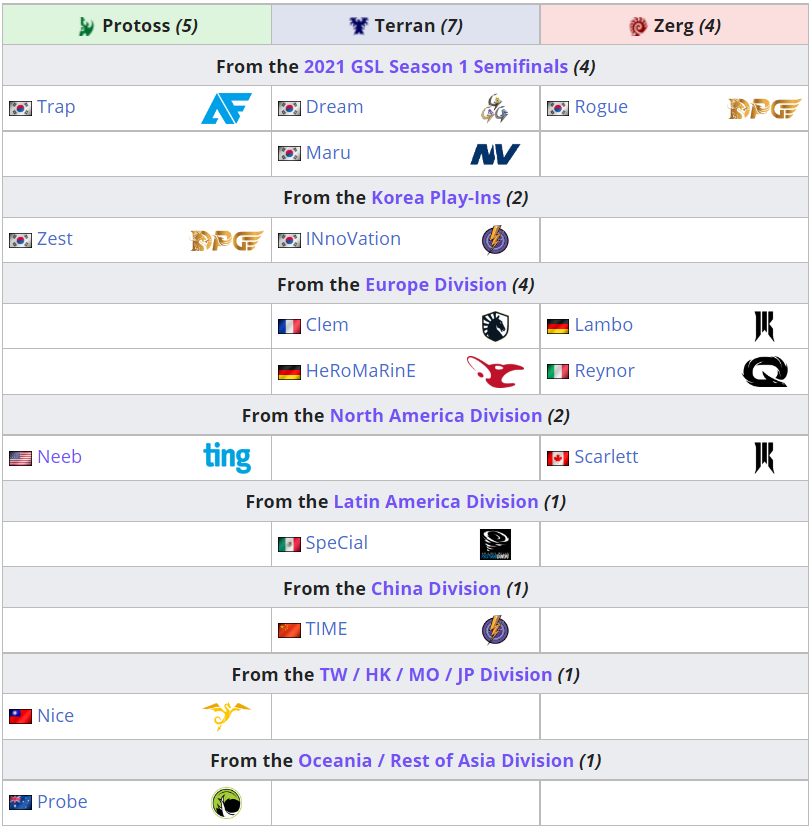This screenshot has width=811, height=829.
Task: Click the Team NV logo beside Maru
Action: tap(495, 154)
